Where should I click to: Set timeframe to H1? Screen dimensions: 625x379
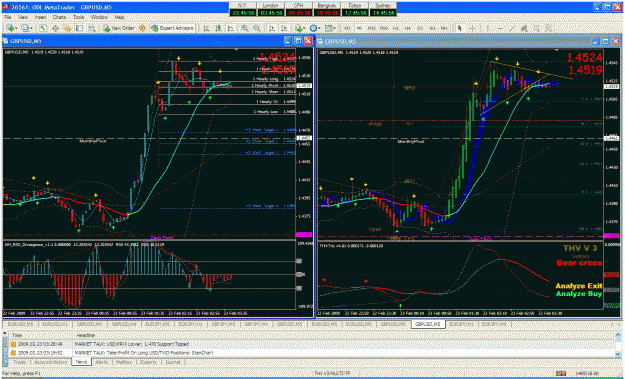[396, 28]
